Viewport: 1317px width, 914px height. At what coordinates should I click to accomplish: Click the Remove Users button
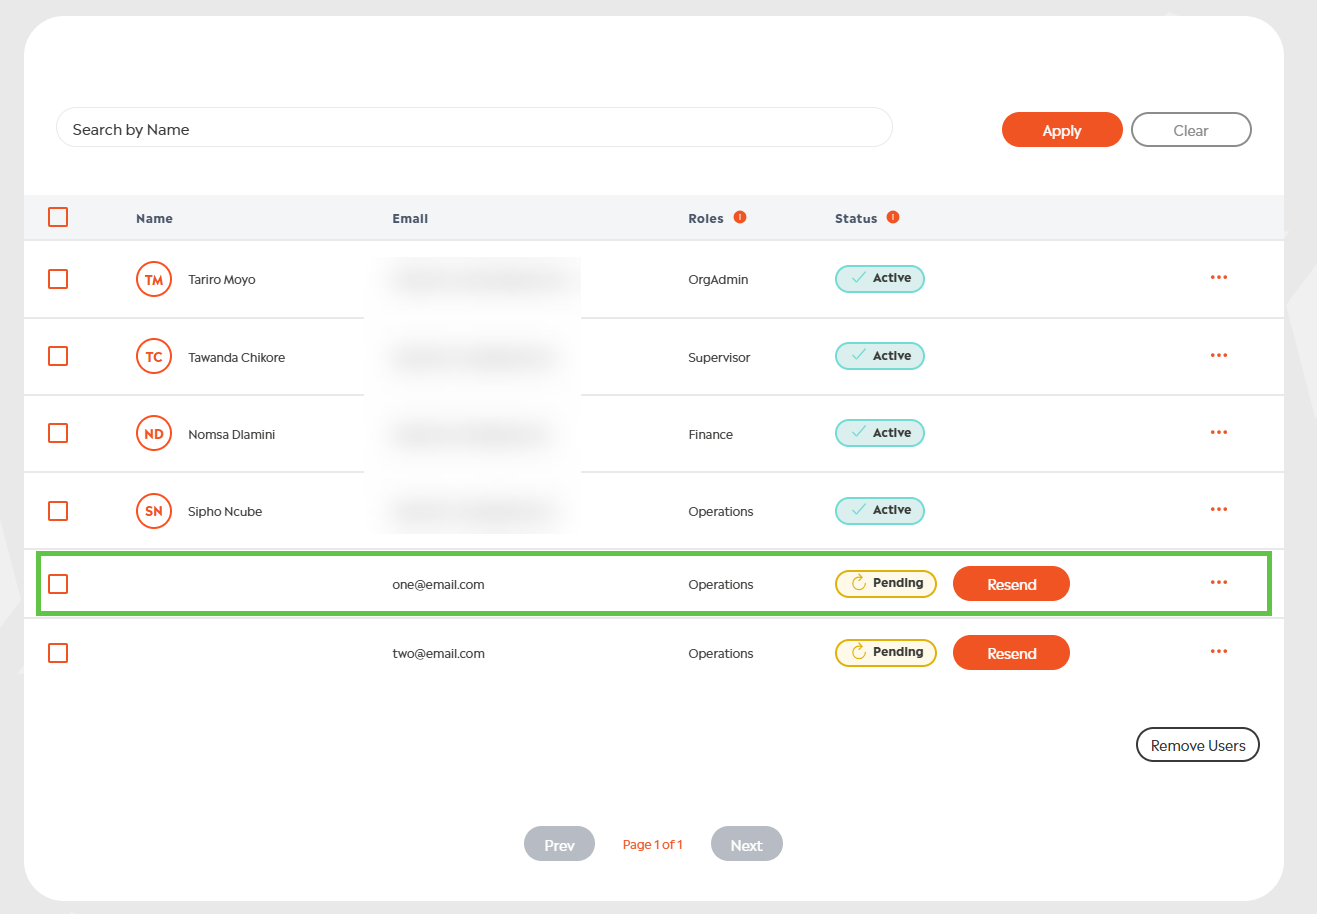click(x=1197, y=745)
